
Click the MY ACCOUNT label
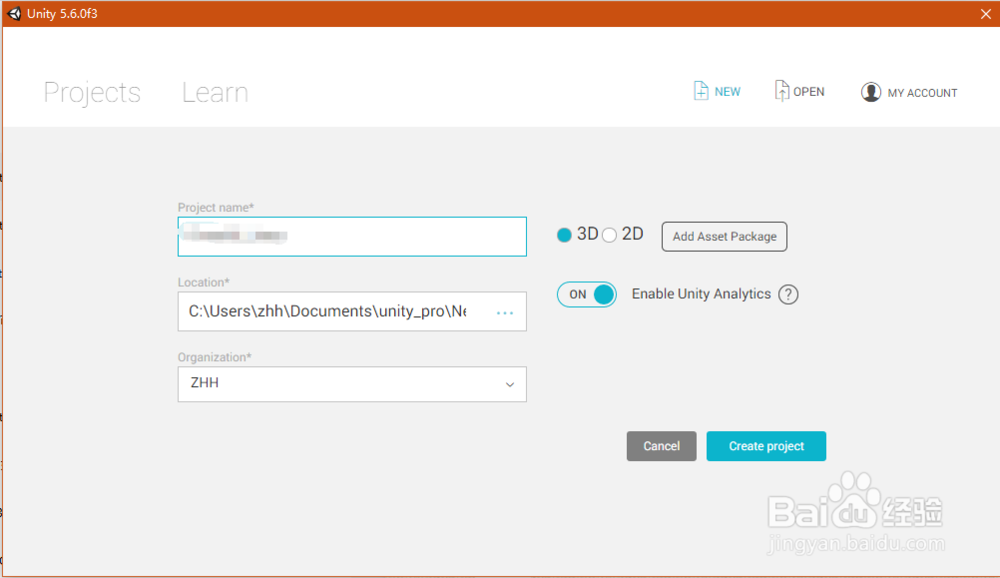click(x=922, y=93)
